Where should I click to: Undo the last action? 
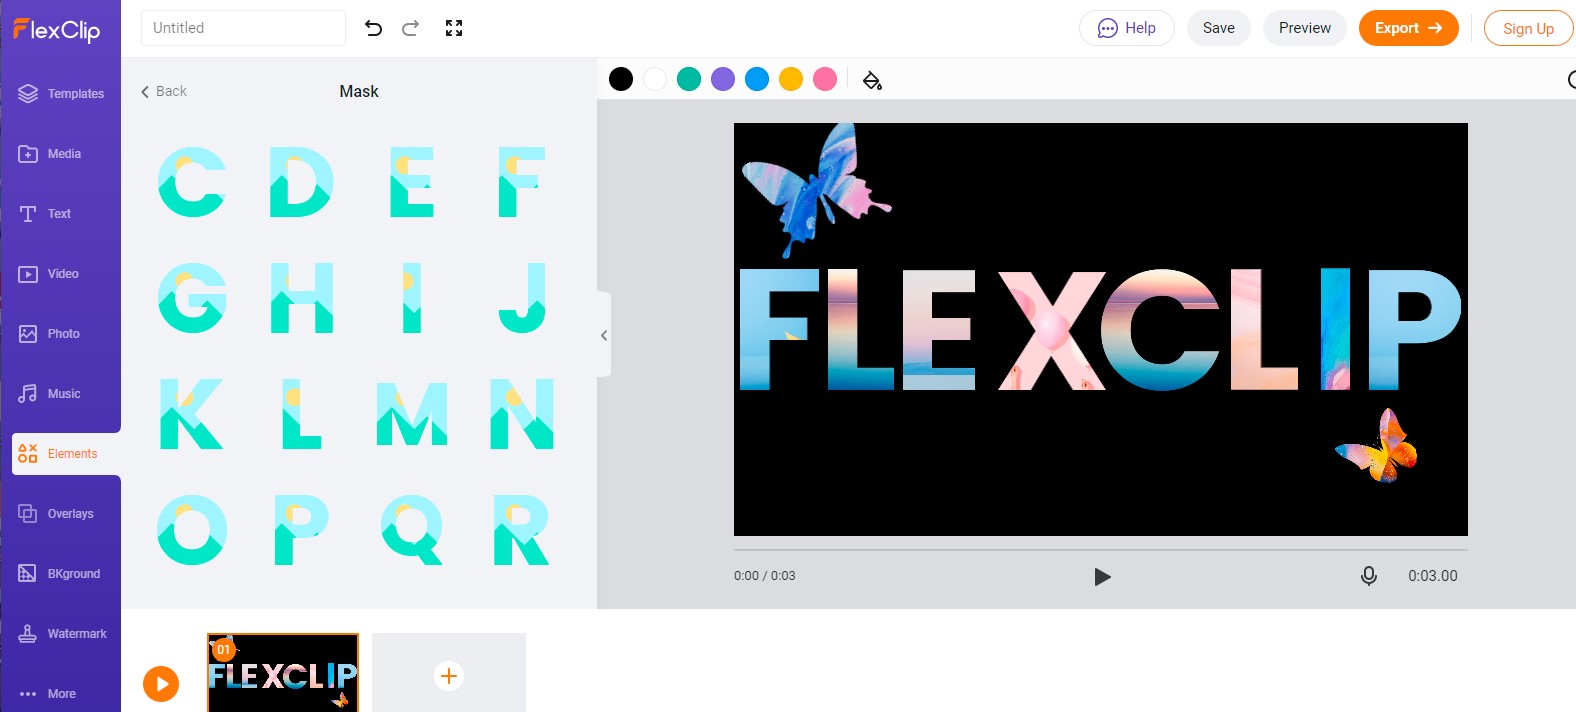point(373,28)
